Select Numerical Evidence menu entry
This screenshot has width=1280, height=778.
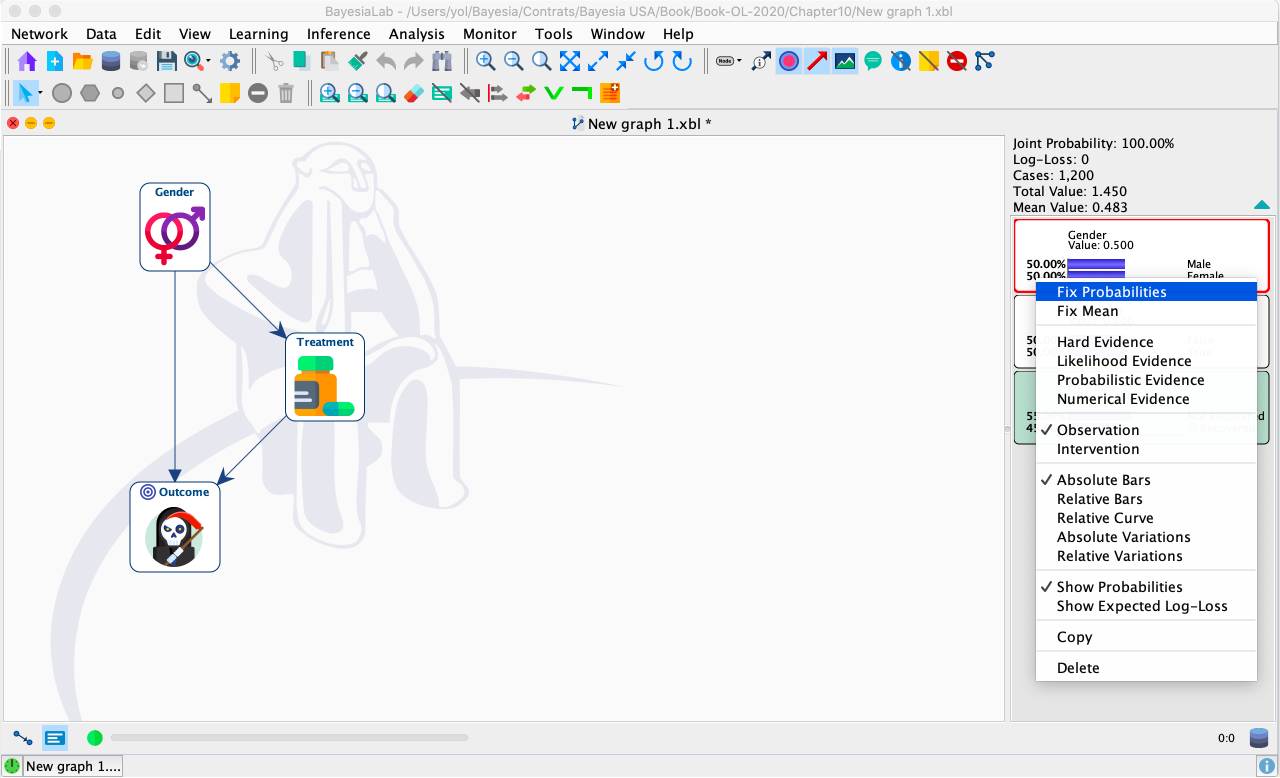tap(1146, 399)
